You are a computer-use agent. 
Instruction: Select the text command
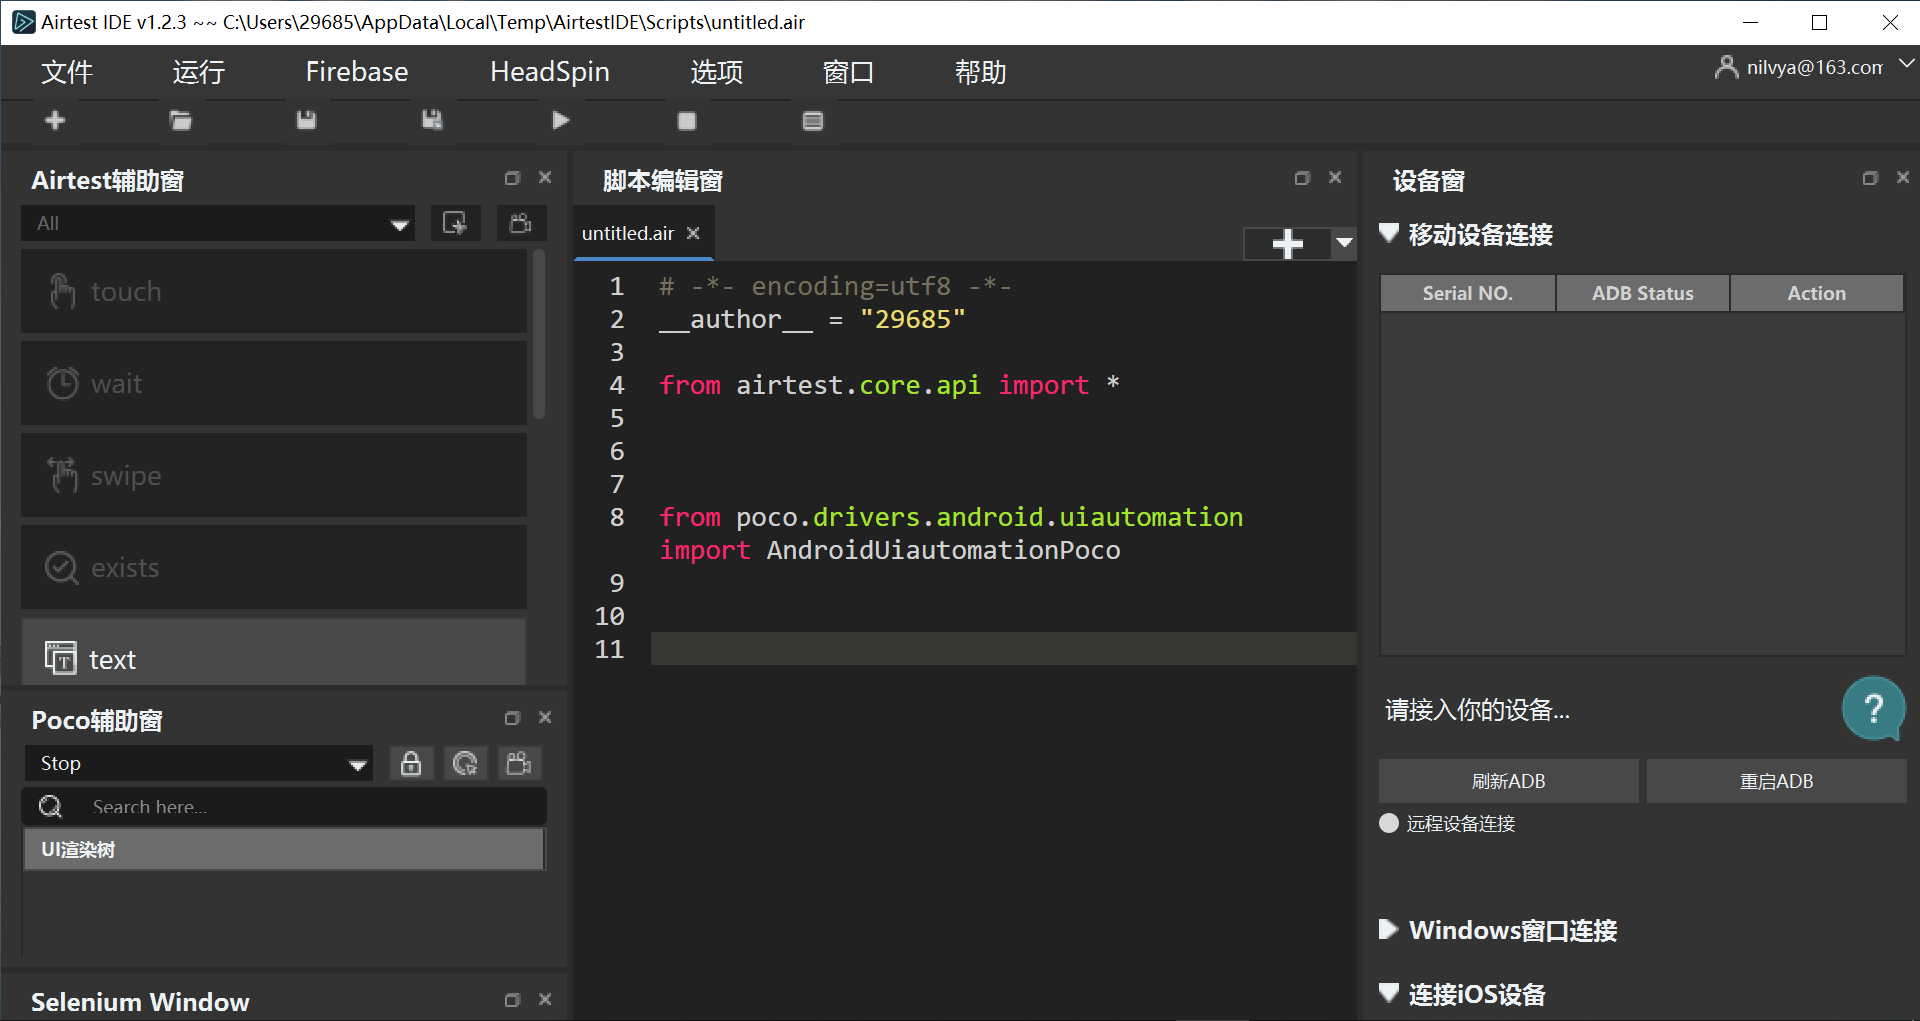[274, 653]
